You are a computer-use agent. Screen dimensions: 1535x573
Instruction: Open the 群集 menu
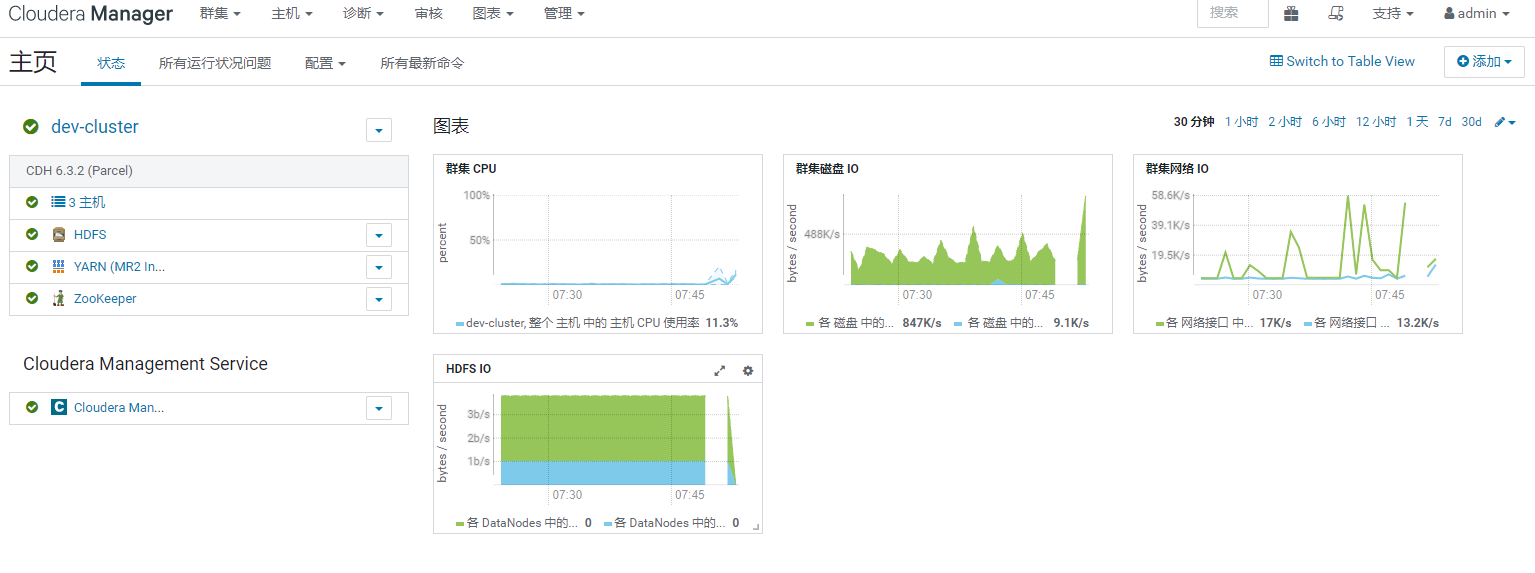pos(221,13)
